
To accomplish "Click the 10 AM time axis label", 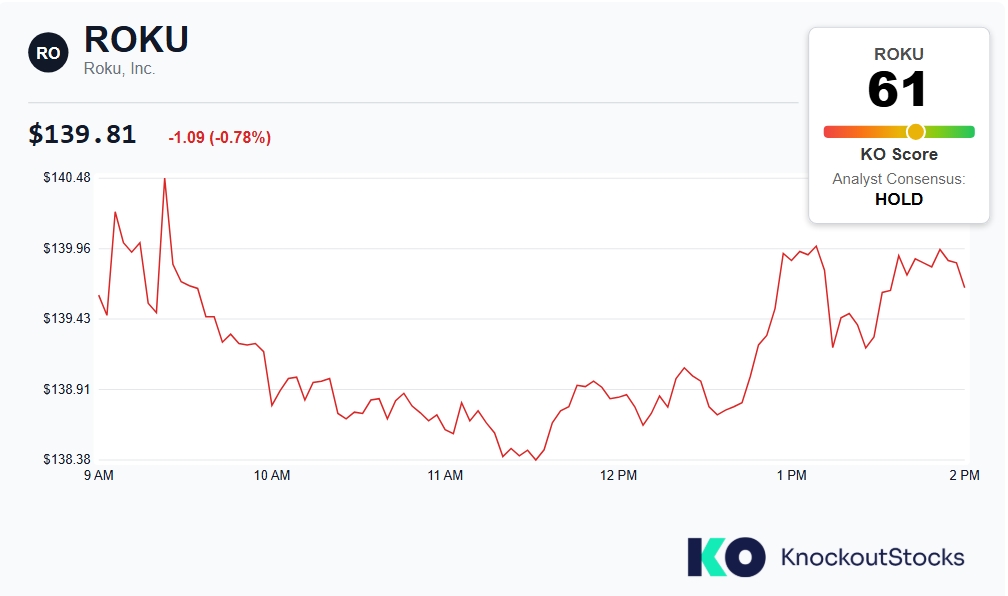I will (x=272, y=475).
